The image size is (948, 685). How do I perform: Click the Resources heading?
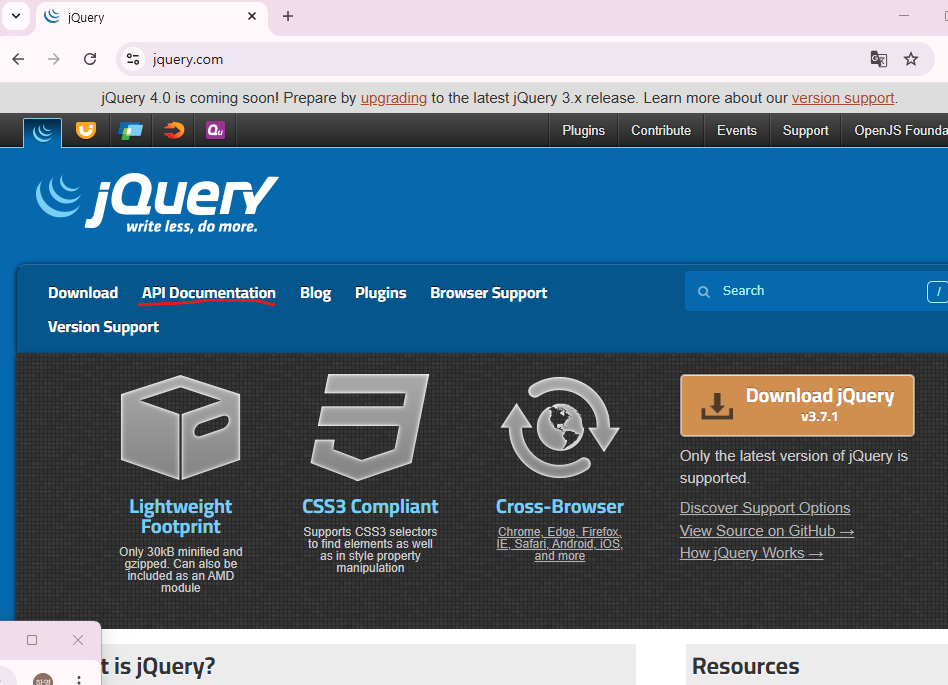[x=745, y=666]
